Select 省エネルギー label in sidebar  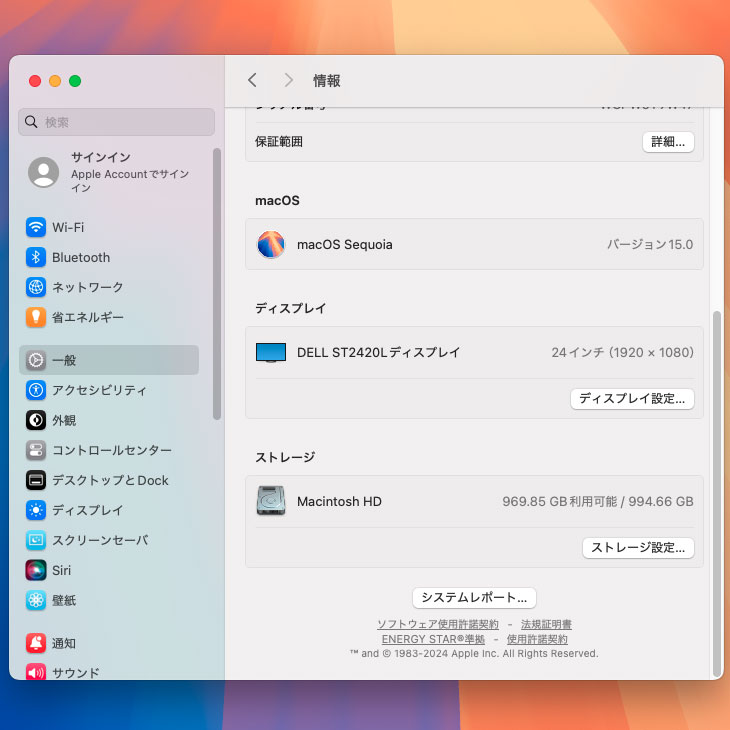[88, 317]
